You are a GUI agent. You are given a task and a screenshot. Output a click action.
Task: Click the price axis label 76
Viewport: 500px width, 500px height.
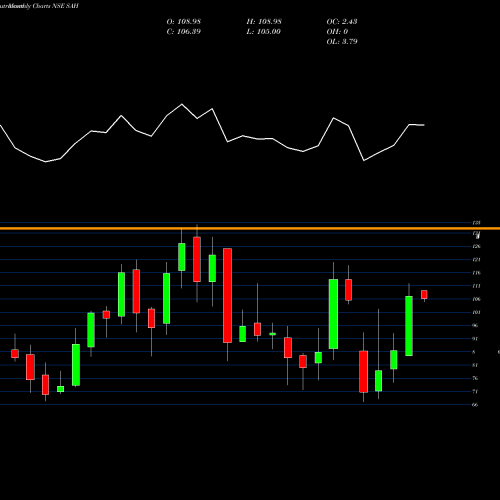476,378
